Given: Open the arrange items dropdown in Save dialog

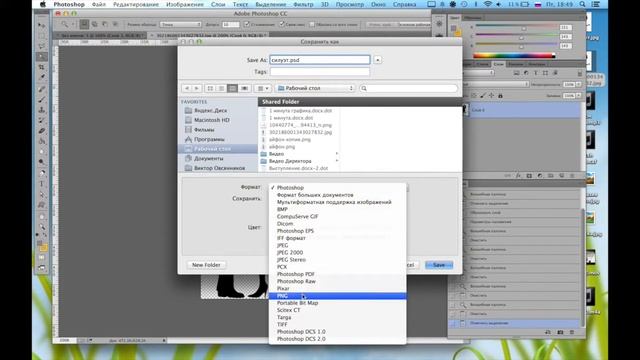Looking at the screenshot, I should 262,88.
